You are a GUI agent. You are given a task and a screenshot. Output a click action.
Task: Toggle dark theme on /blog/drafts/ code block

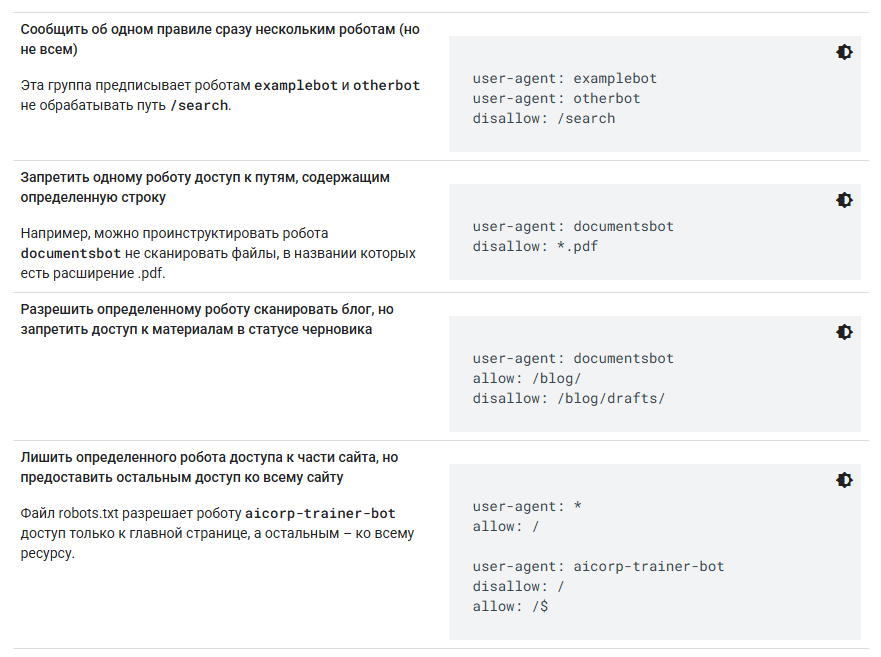[844, 332]
